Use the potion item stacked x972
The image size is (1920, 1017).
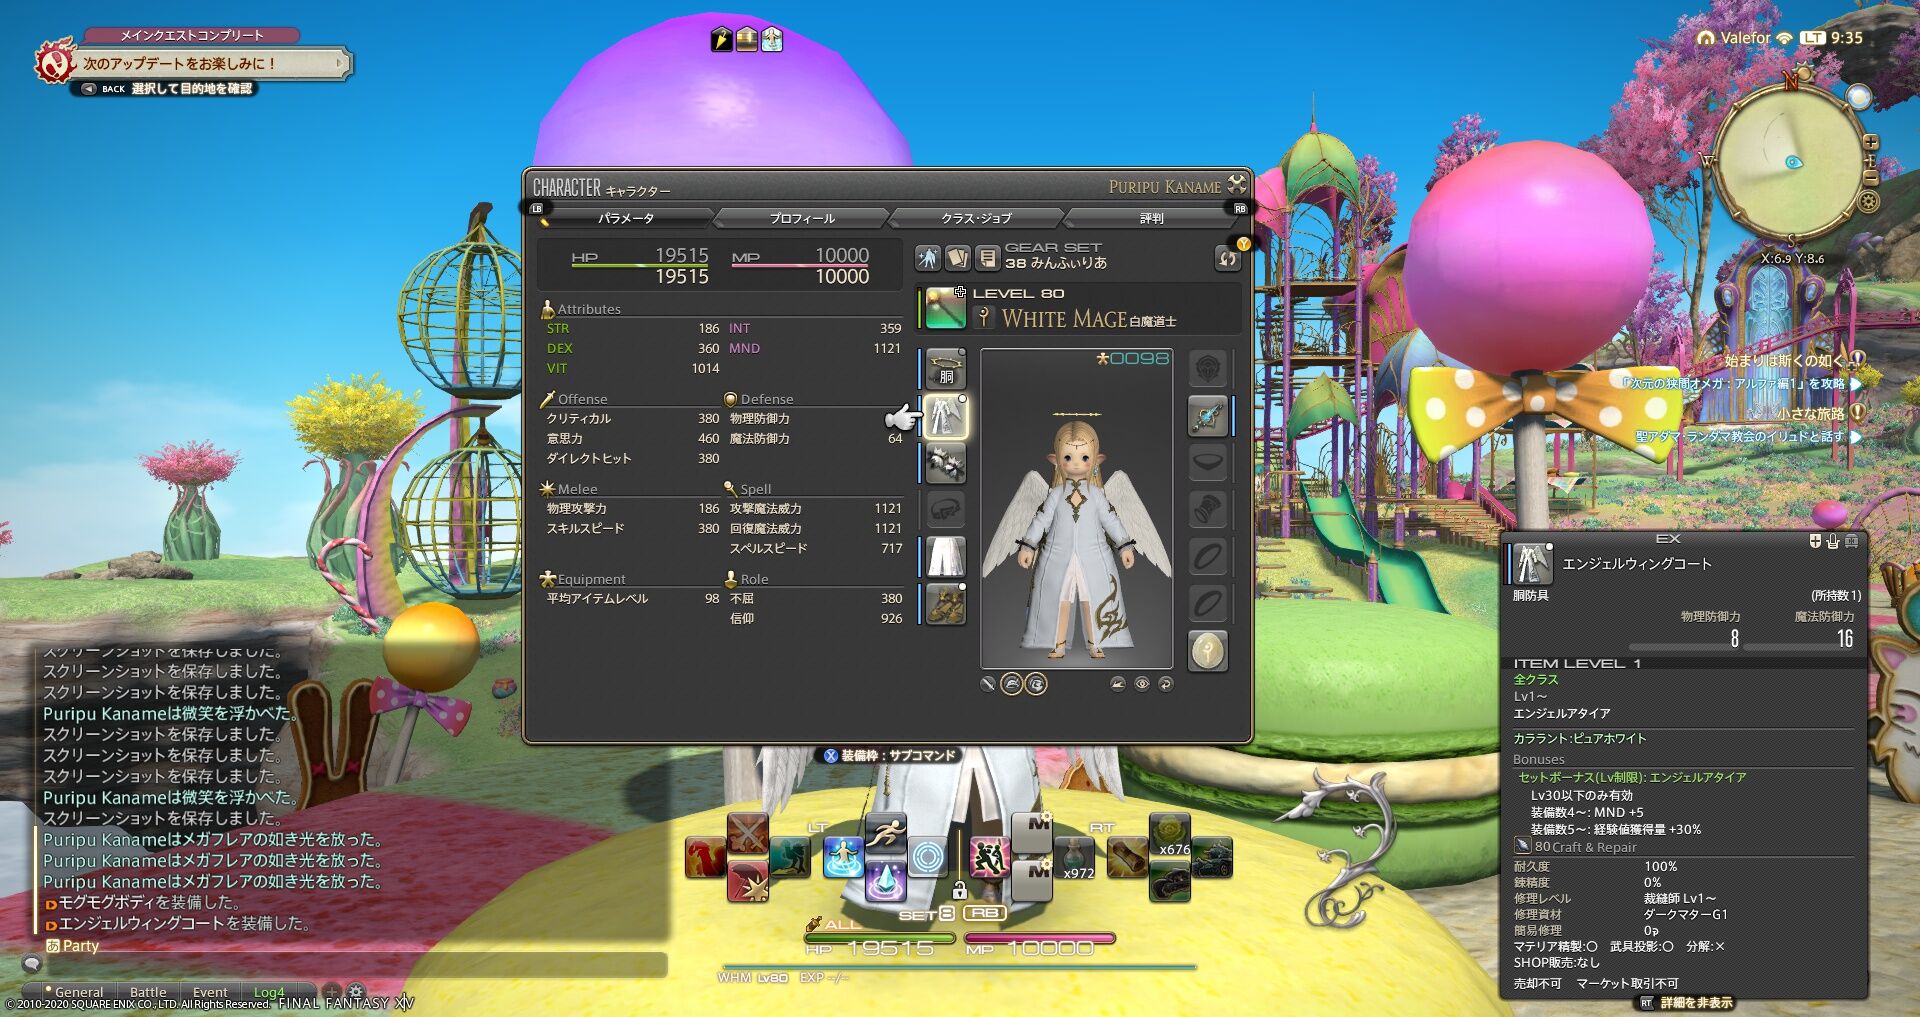tap(1076, 858)
